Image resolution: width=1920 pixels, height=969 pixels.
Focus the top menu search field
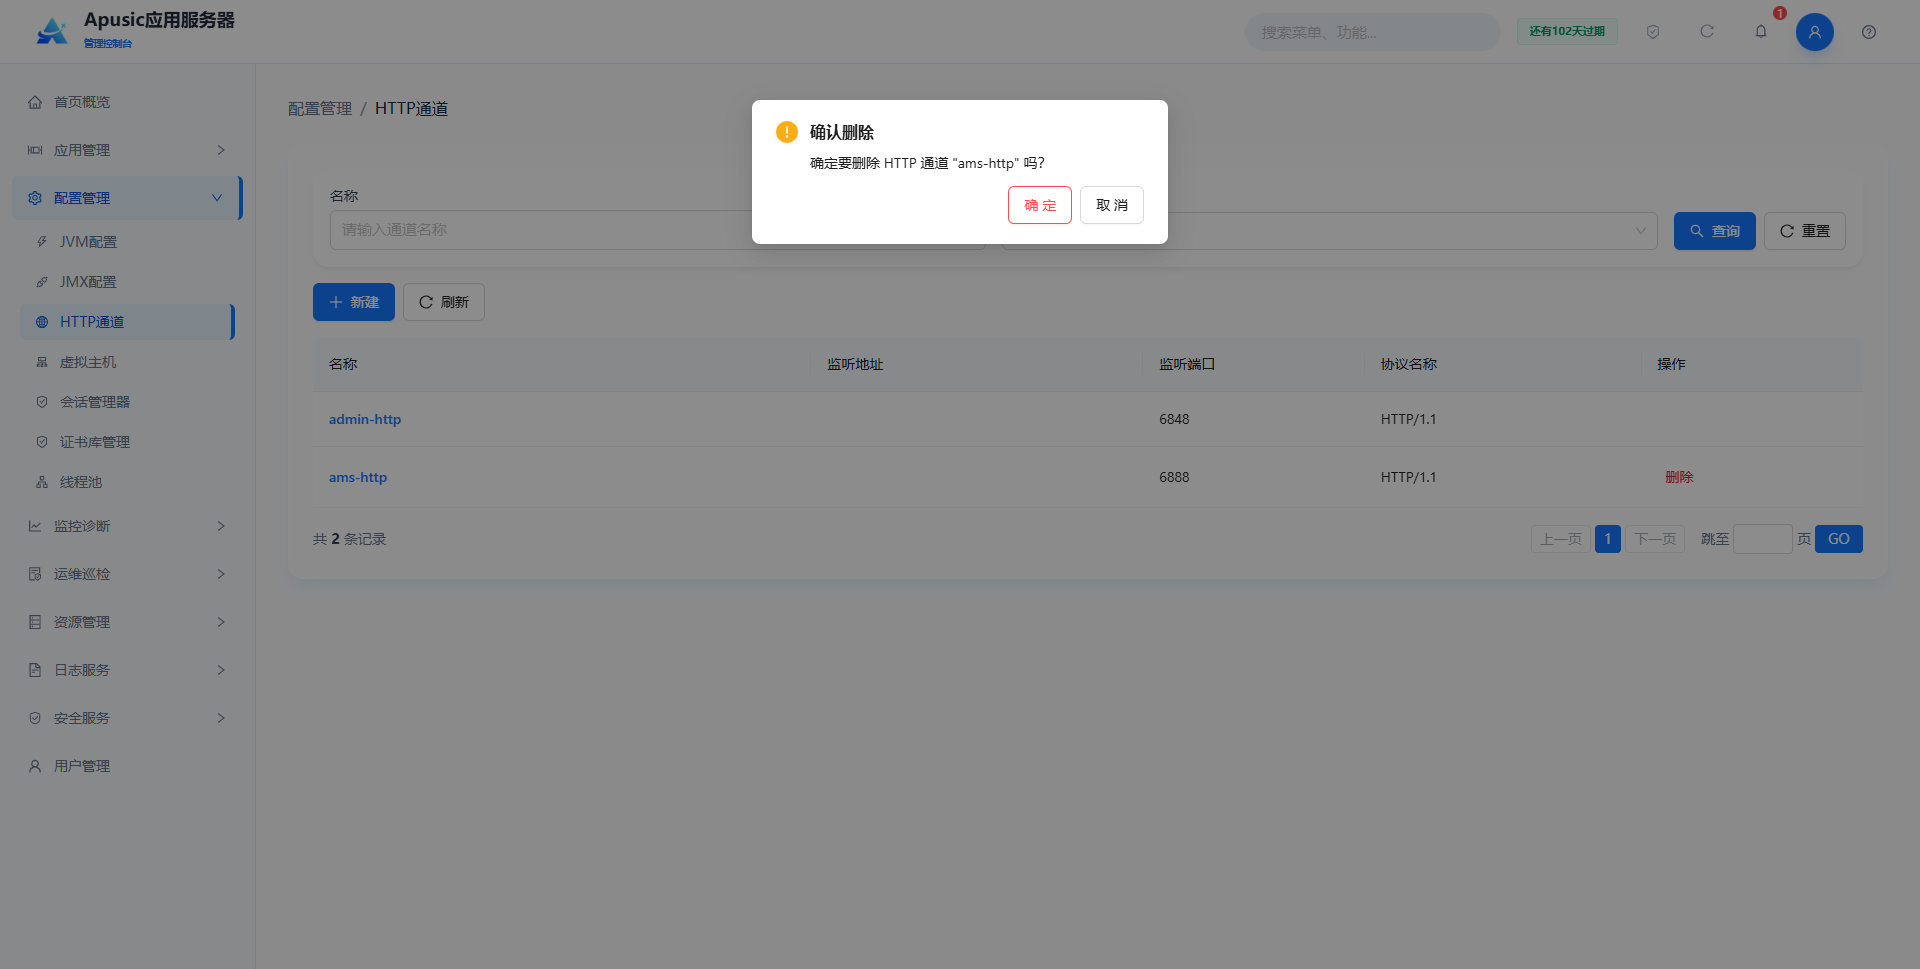click(1372, 32)
